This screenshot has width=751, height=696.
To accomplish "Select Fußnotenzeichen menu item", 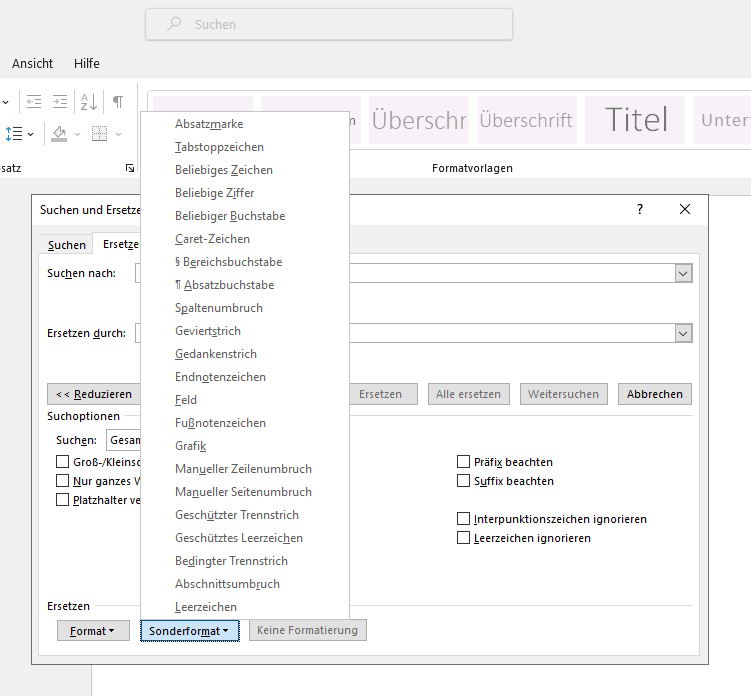I will coord(245,423).
